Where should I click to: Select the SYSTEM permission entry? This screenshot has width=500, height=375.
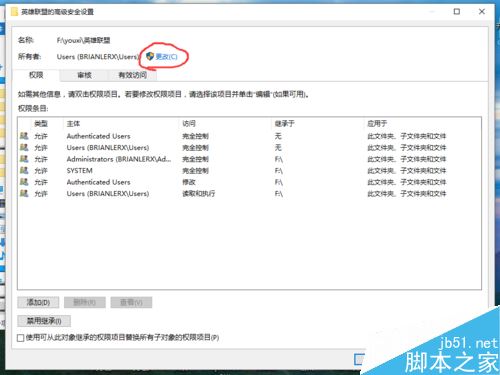click(x=249, y=171)
